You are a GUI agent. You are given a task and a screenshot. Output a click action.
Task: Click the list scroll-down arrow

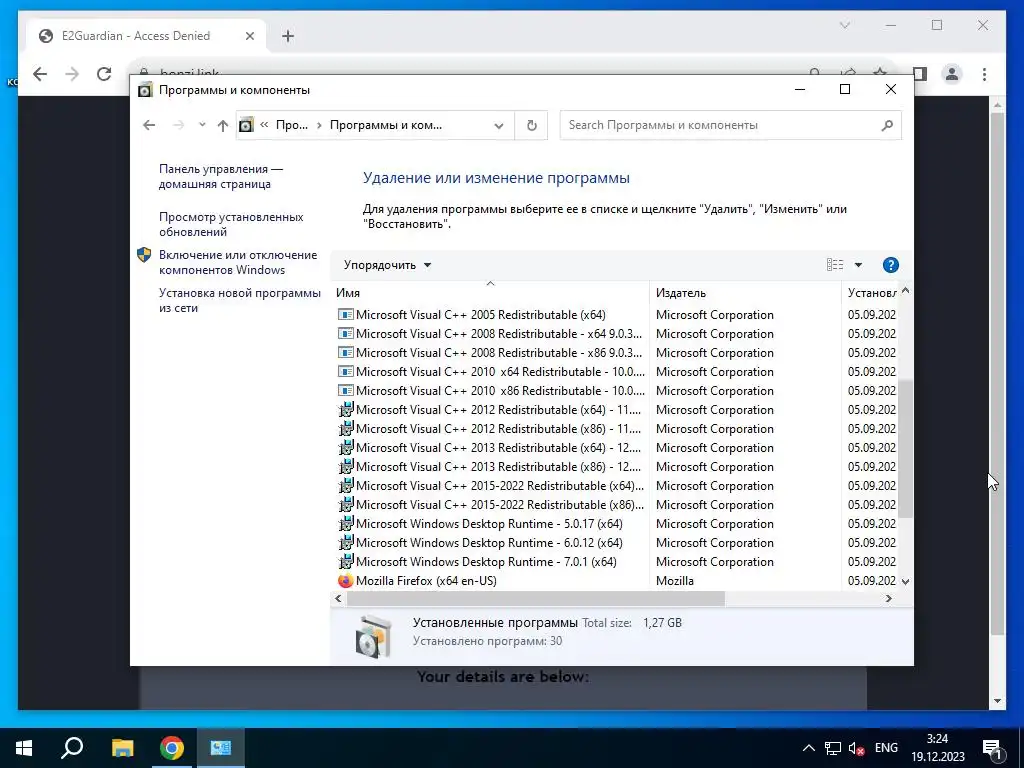[x=905, y=581]
